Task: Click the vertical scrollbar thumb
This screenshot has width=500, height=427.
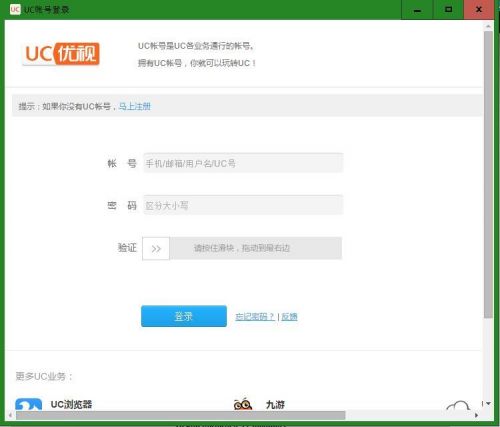Action: coord(488,174)
